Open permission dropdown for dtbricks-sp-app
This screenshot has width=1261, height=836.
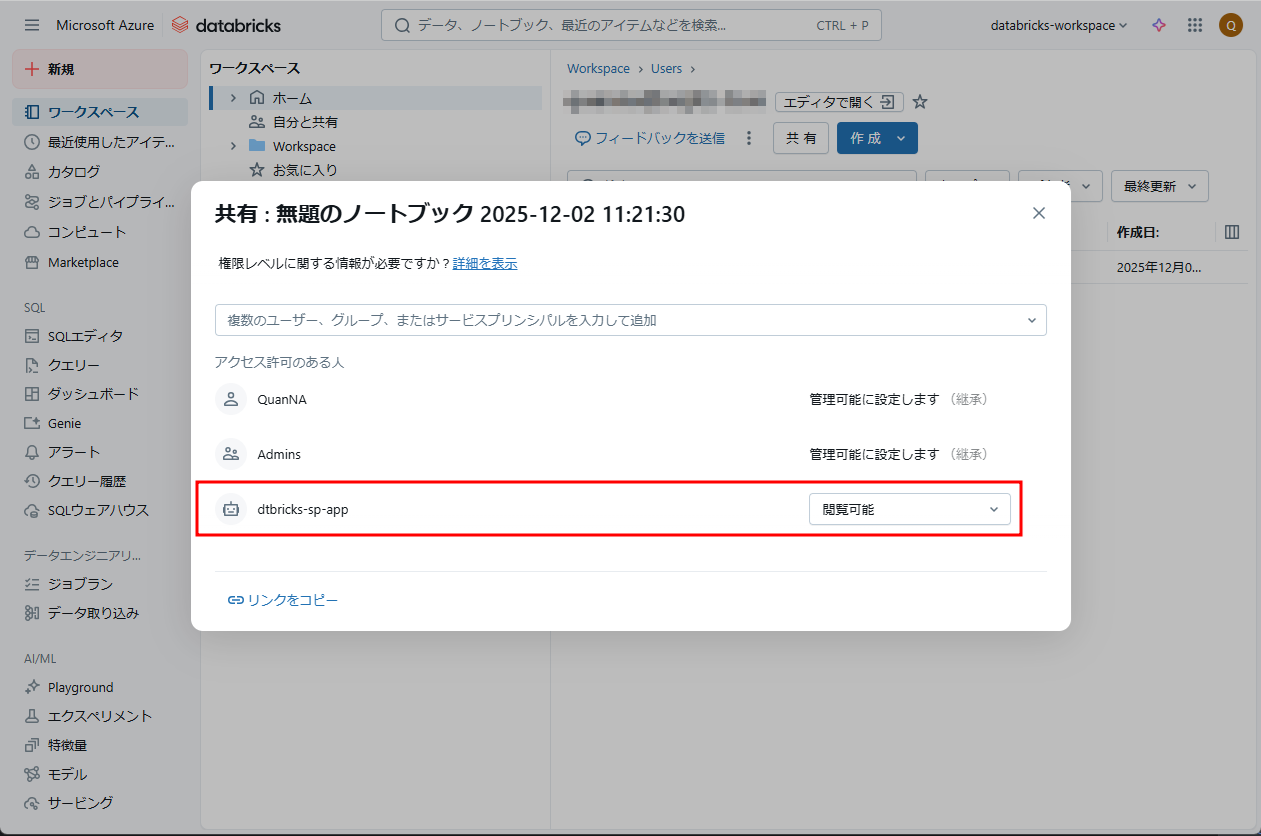tap(909, 509)
